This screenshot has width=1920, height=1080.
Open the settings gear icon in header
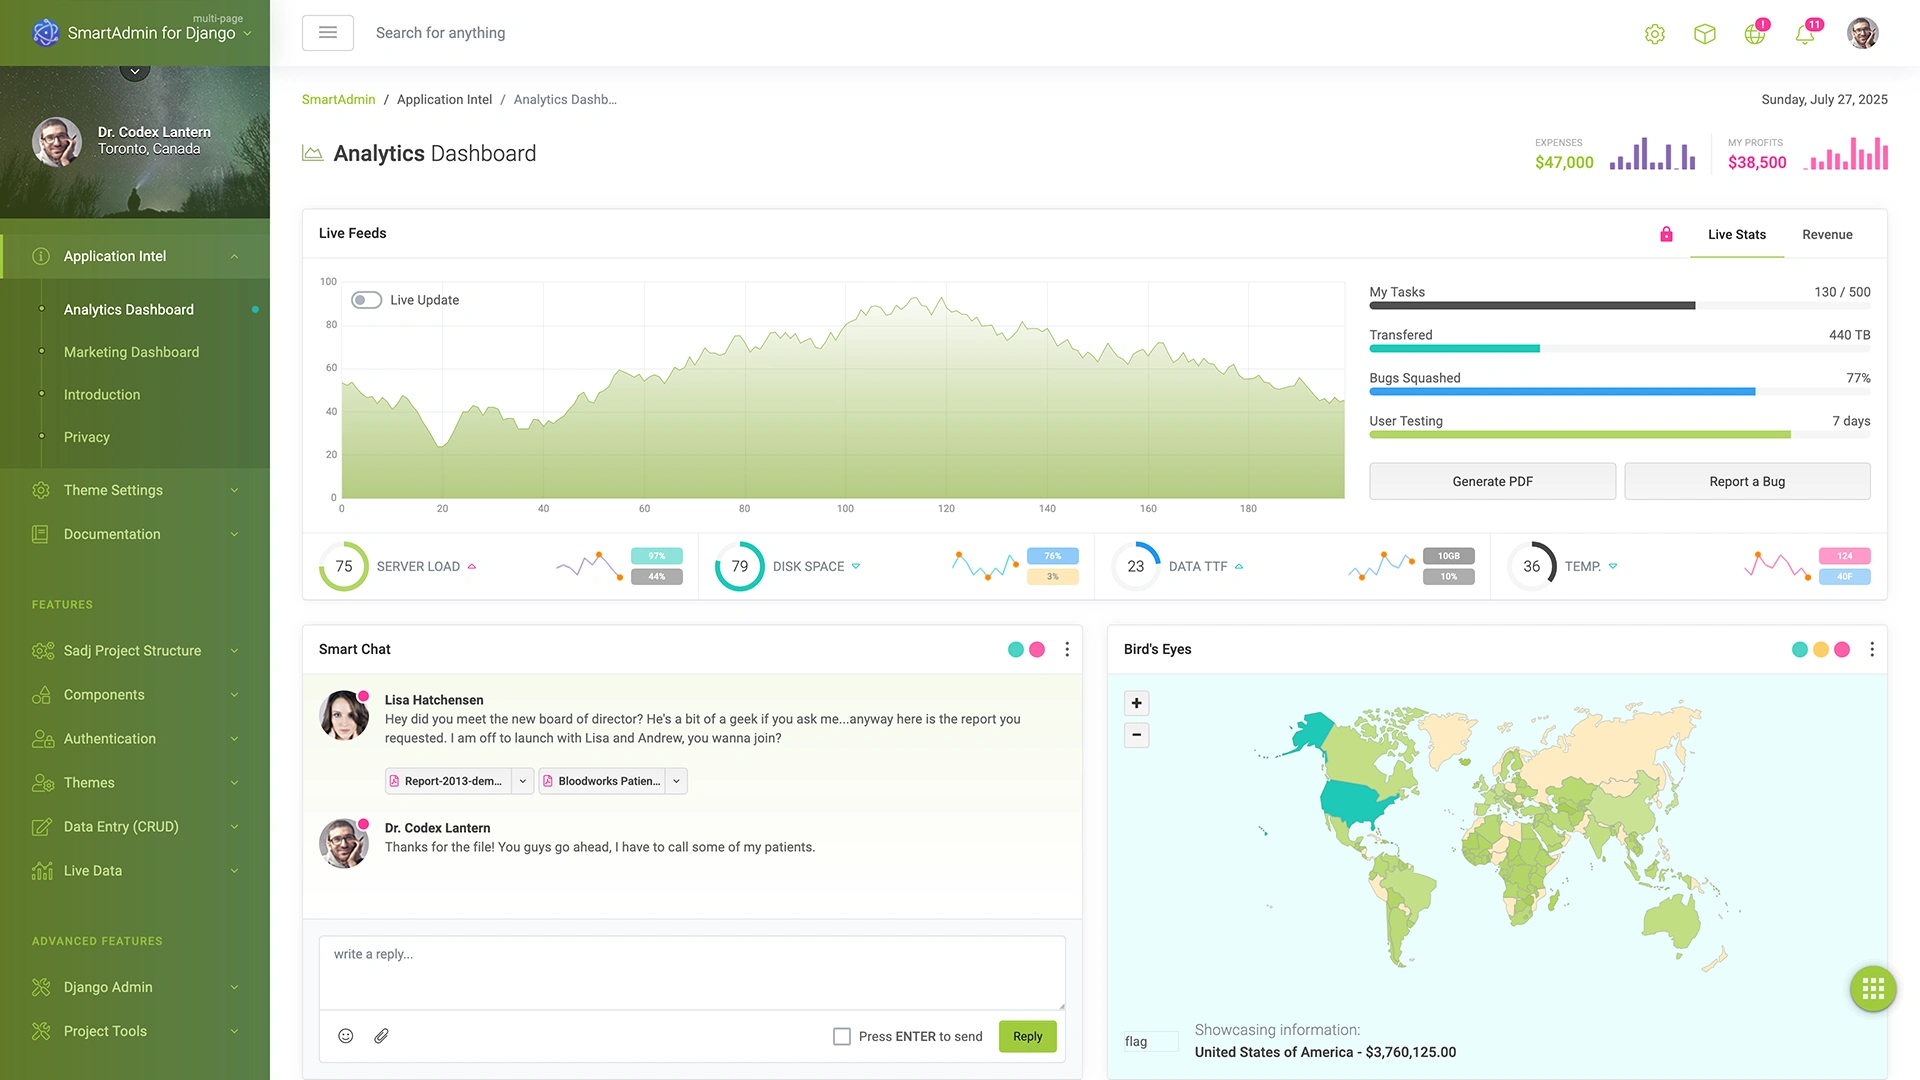[x=1654, y=33]
